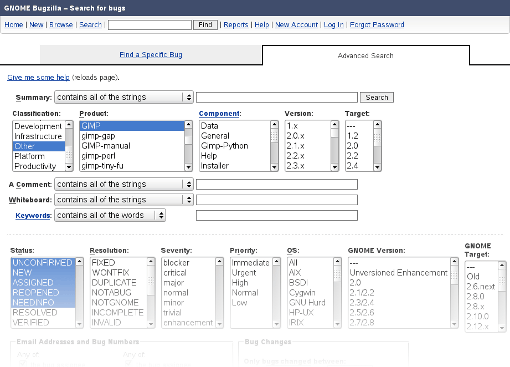Open the Summary match type dropdown
The width and height of the screenshot is (510, 367).
(124, 97)
